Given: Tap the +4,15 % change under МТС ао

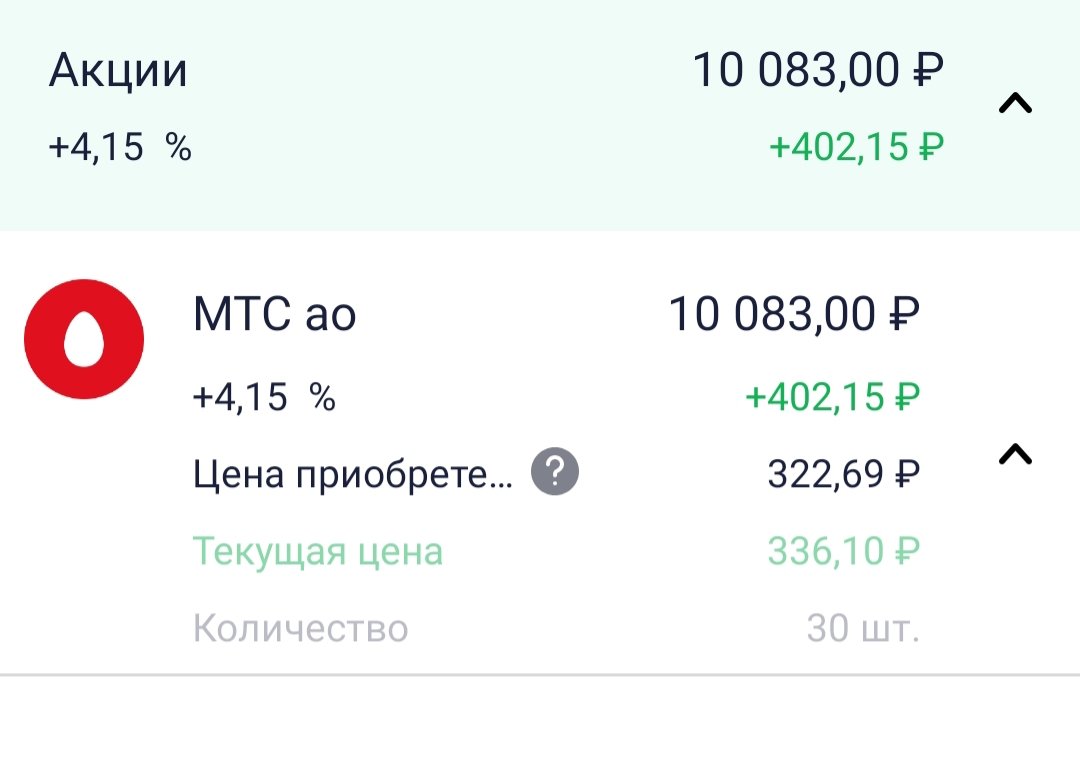Looking at the screenshot, I should (x=264, y=398).
